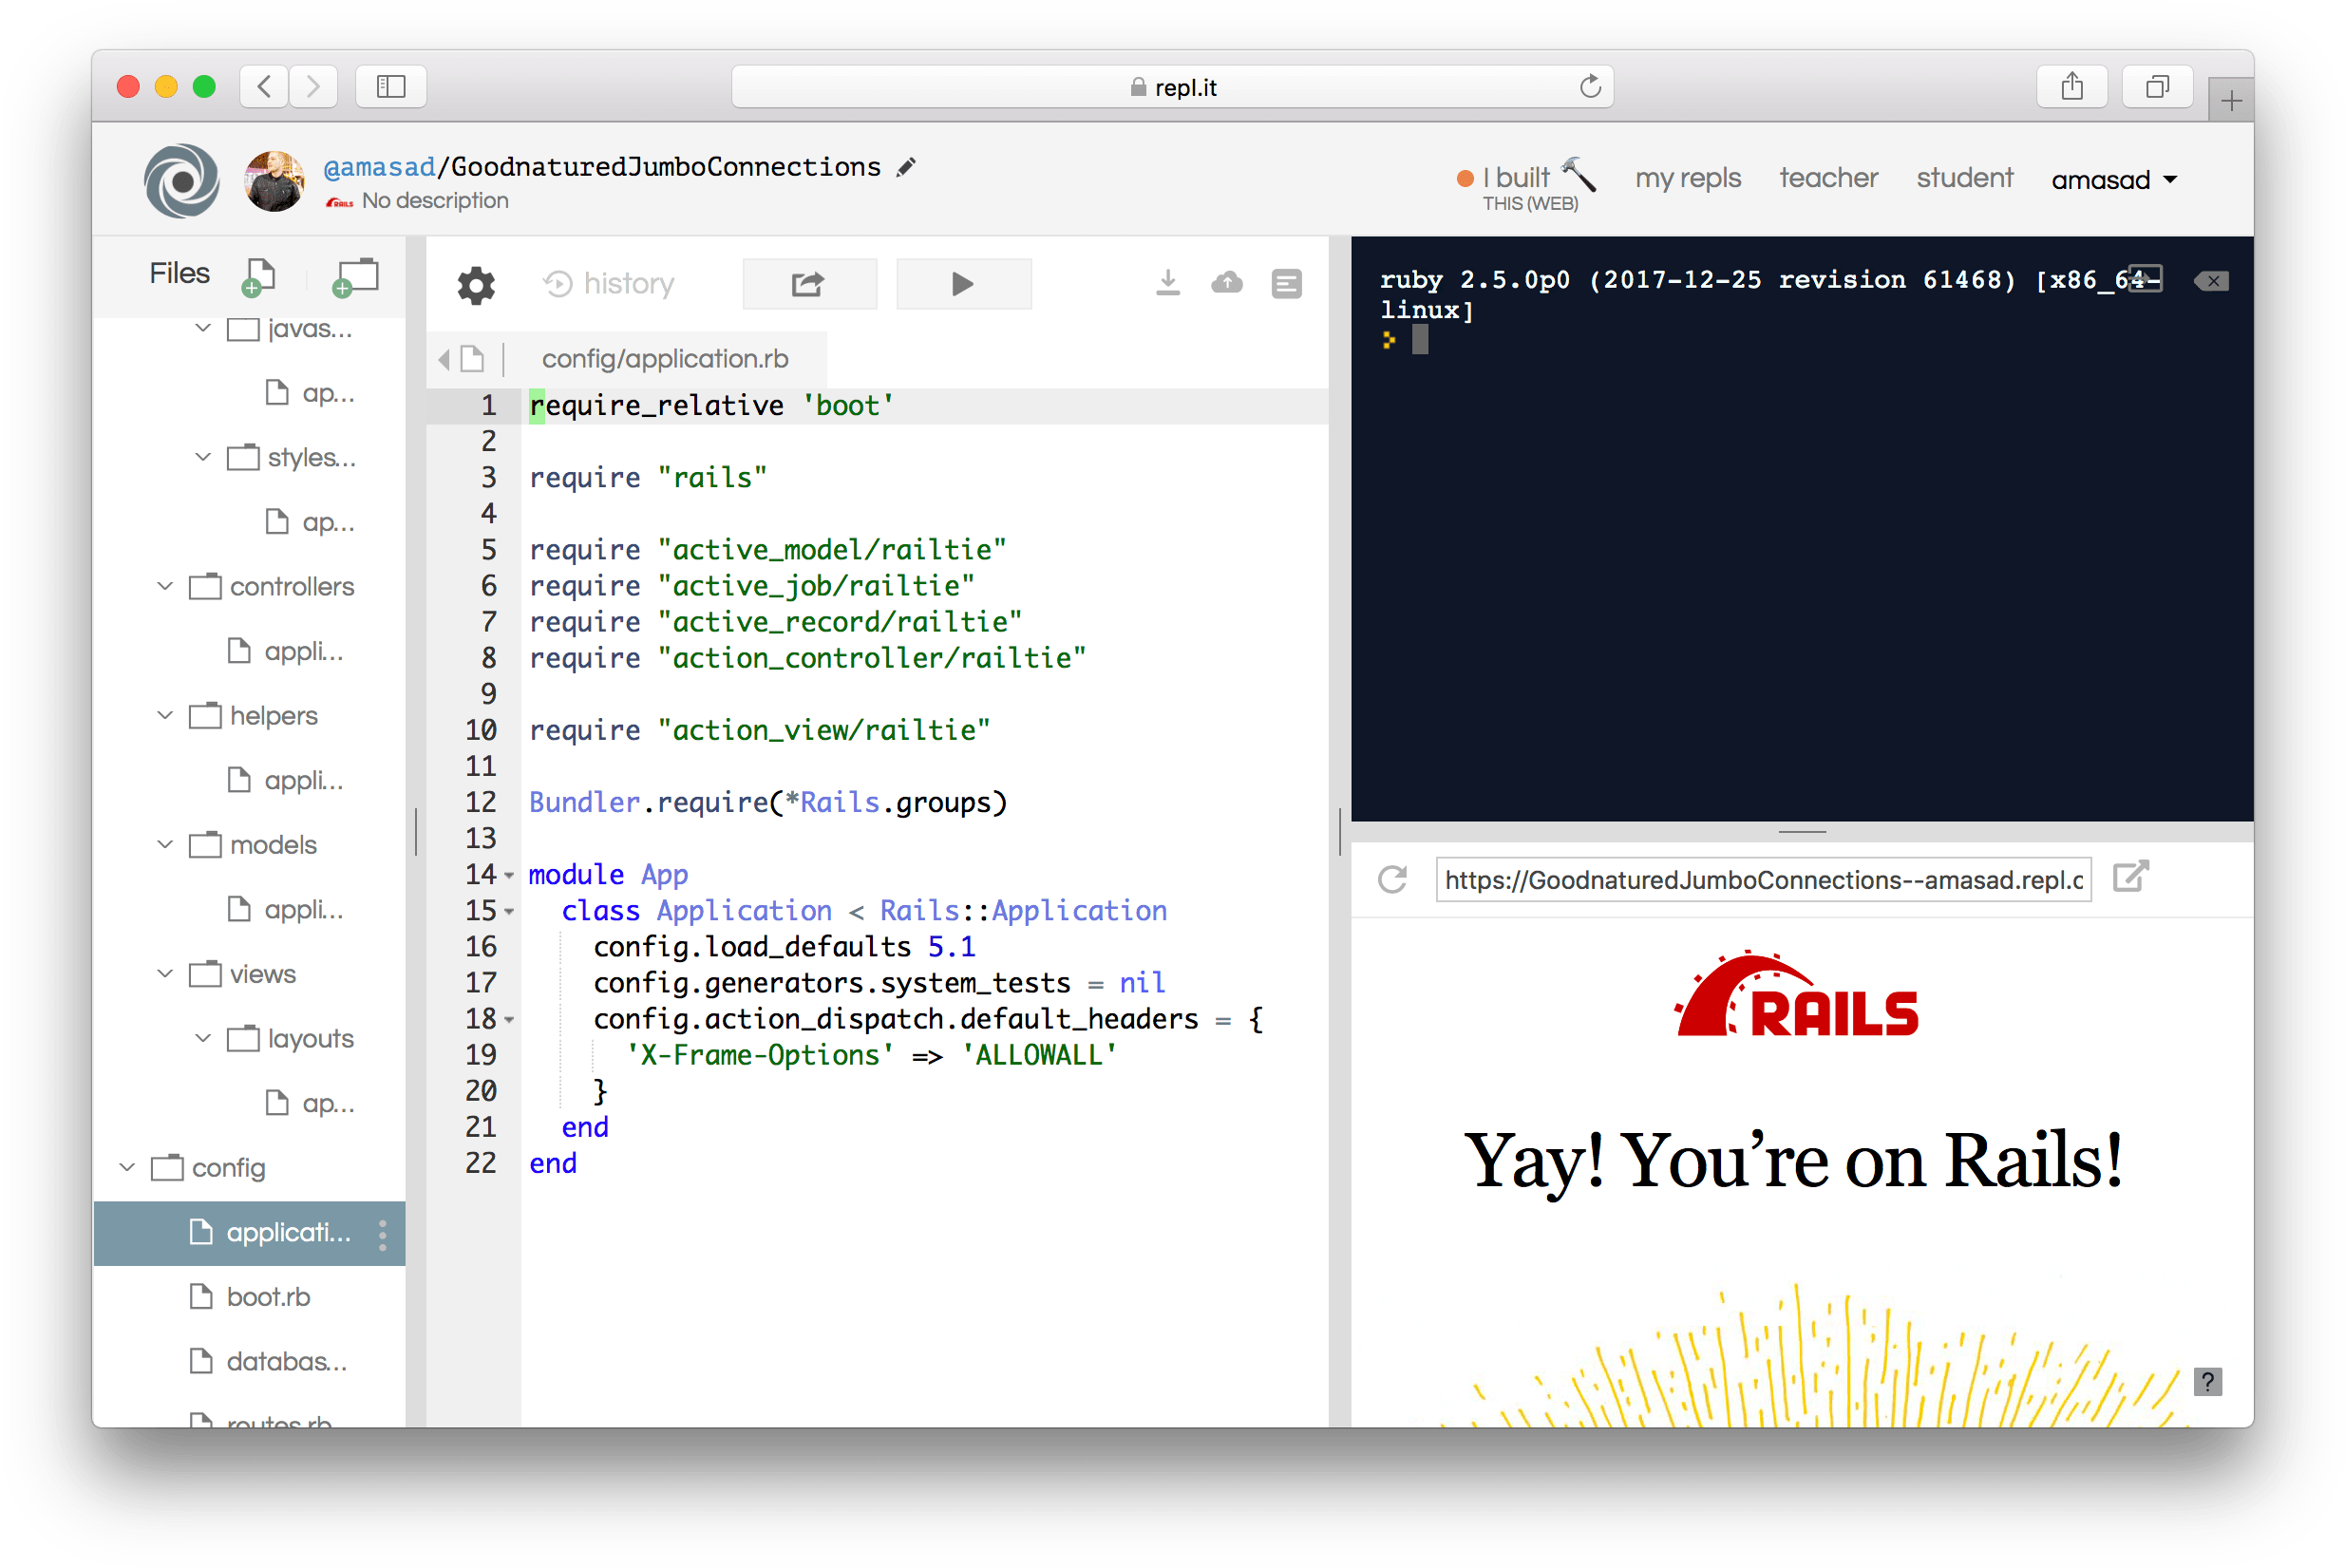Run the repl
Image resolution: width=2345 pixels, height=1568 pixels.
coord(962,284)
